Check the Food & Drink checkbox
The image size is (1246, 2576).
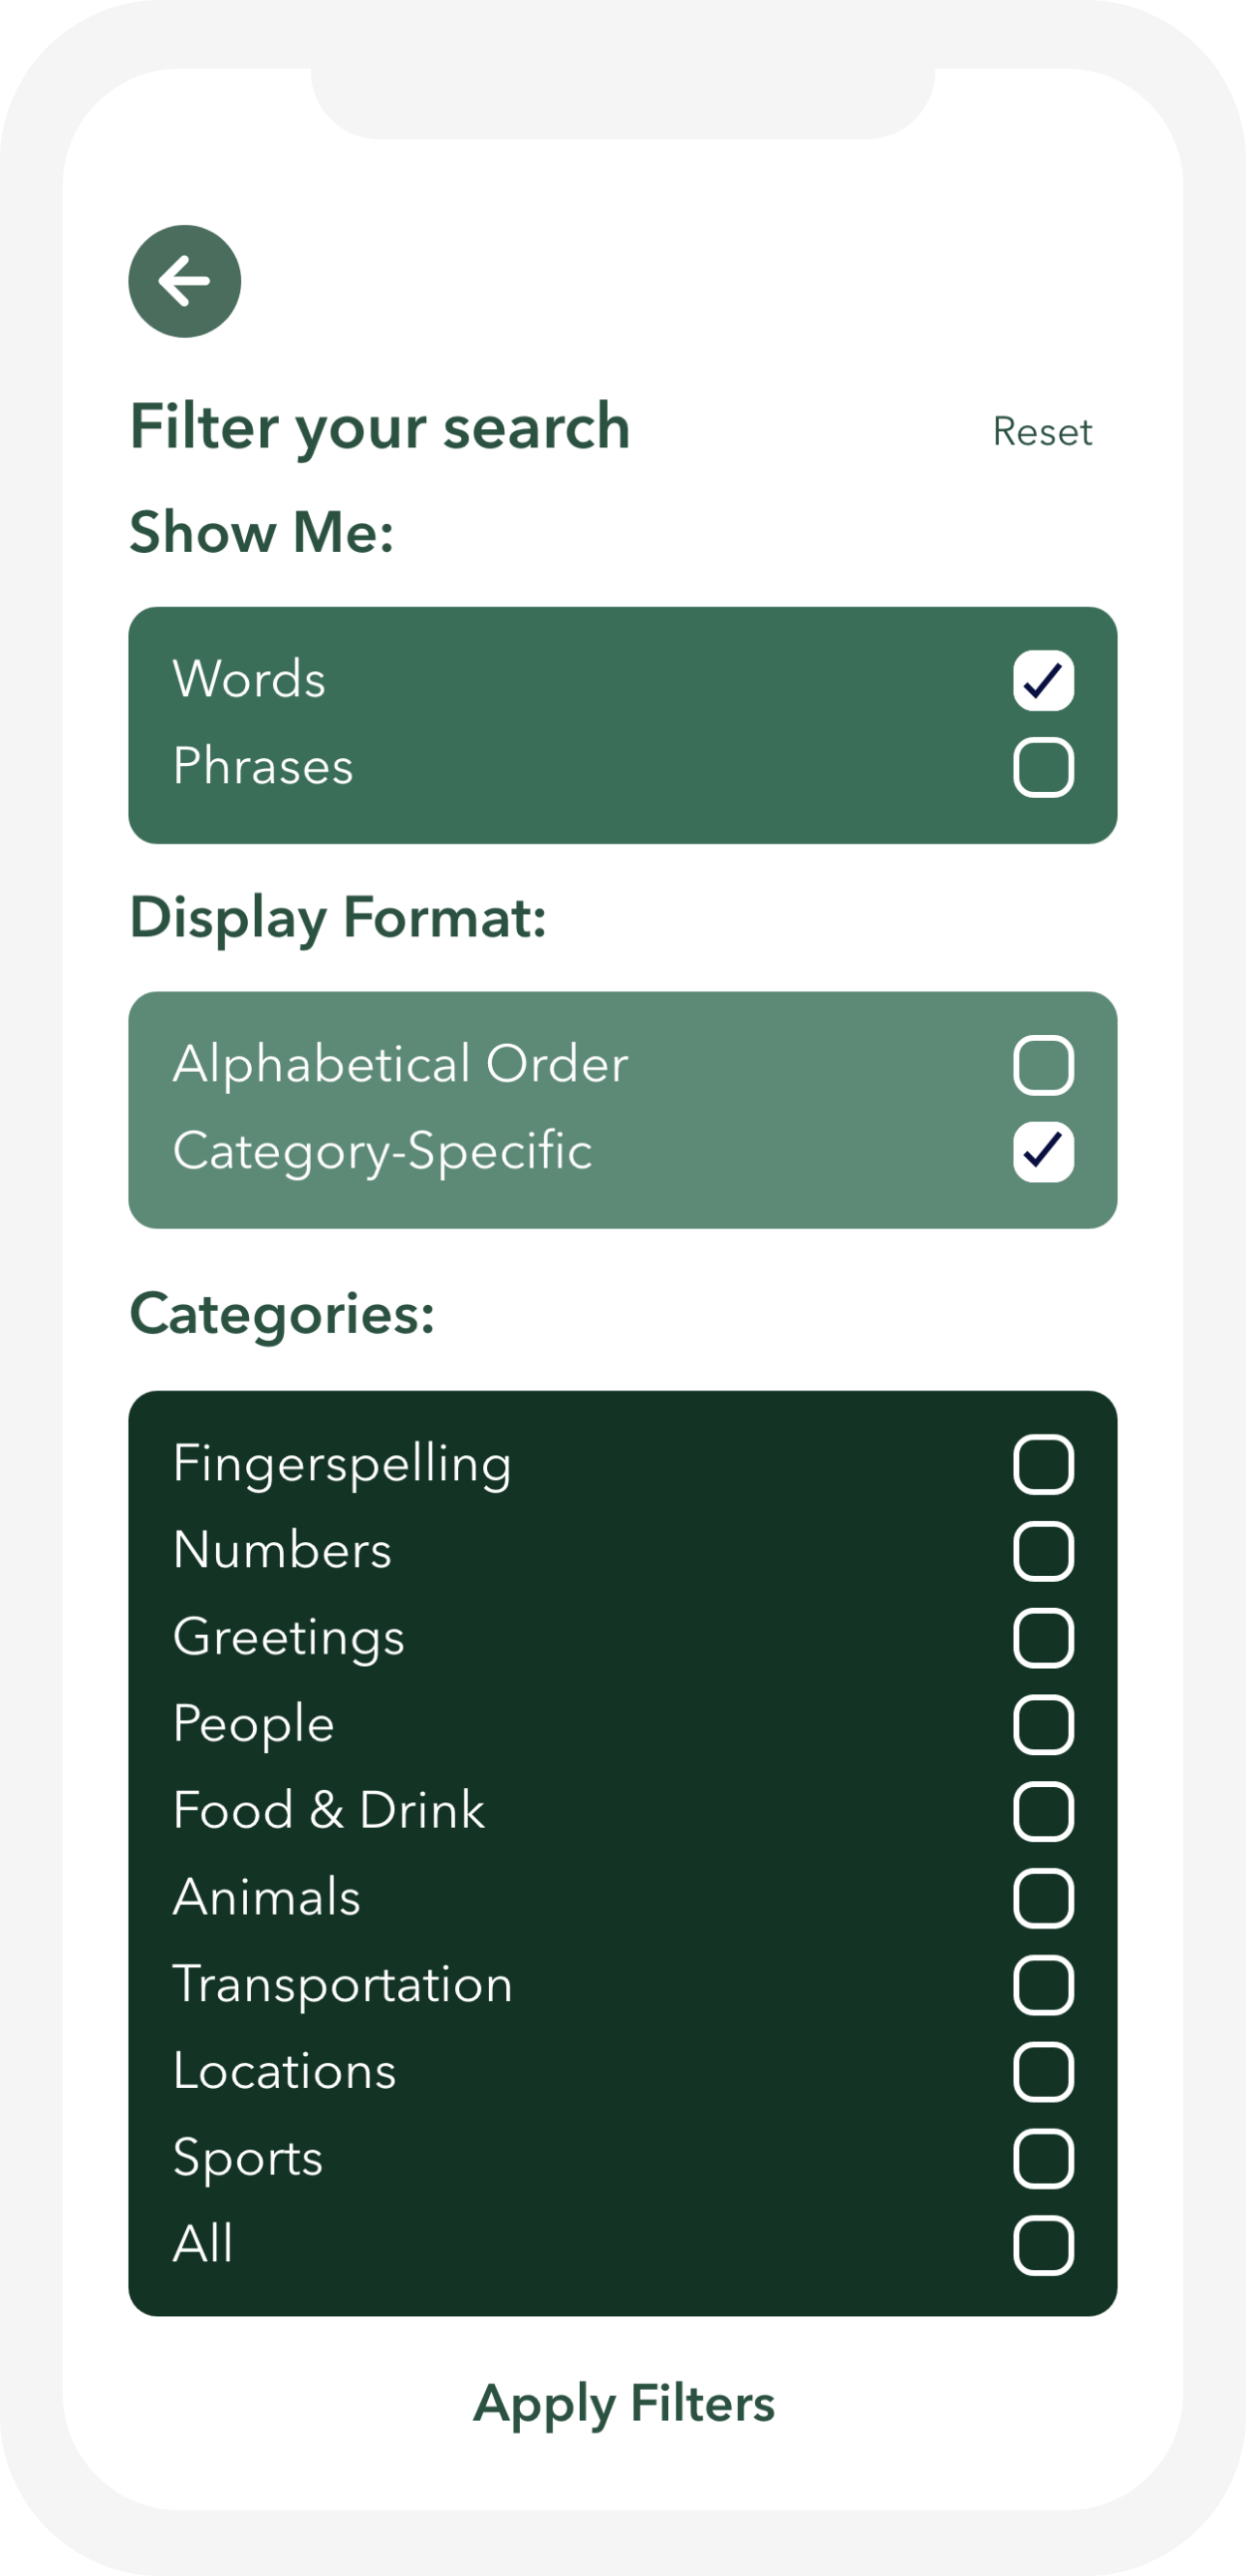pos(1043,1812)
